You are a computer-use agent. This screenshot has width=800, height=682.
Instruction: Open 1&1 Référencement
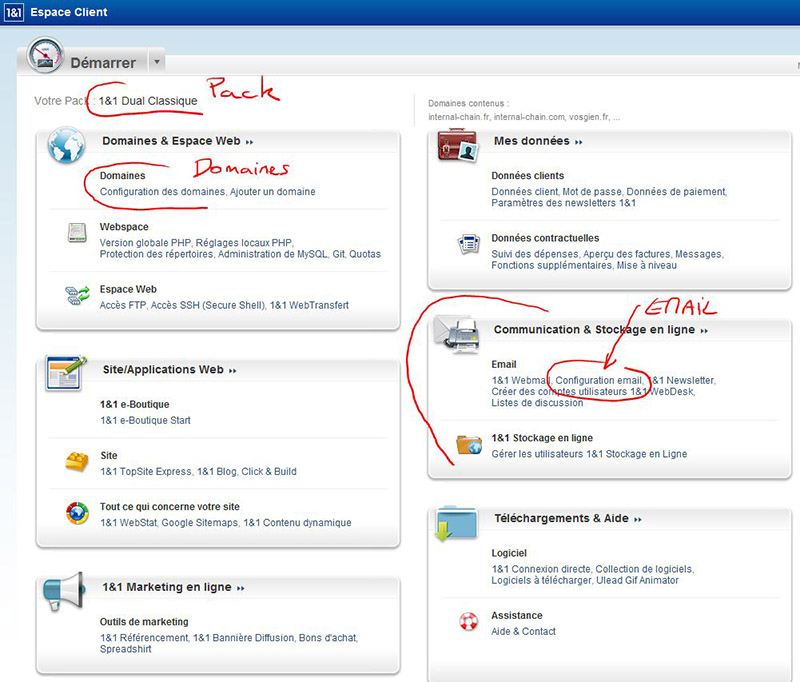[x=144, y=638]
